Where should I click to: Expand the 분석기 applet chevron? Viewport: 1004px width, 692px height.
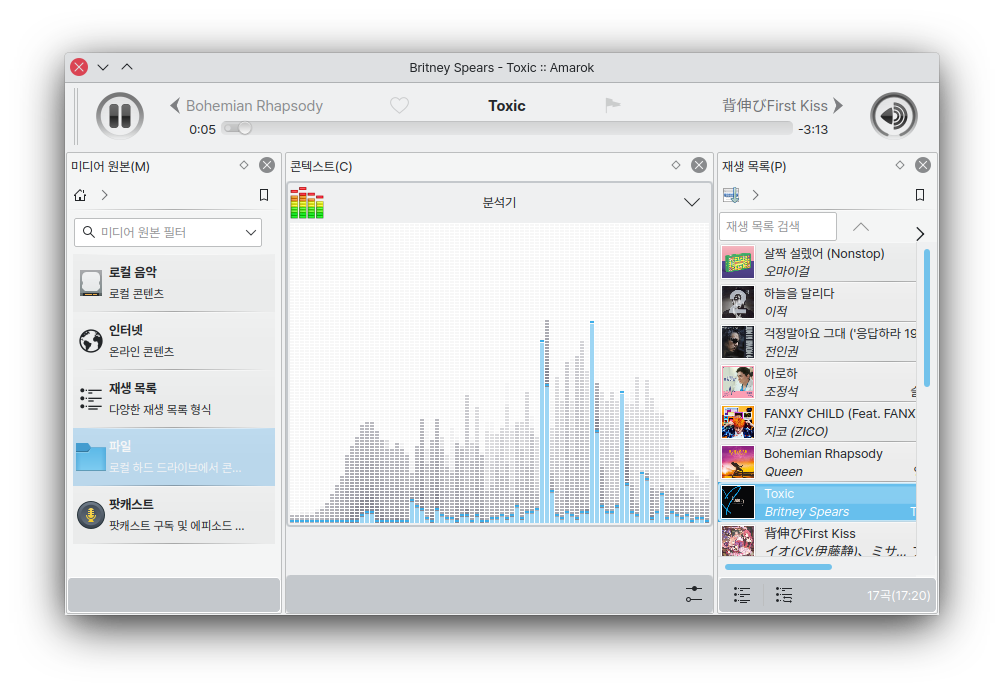coord(692,202)
